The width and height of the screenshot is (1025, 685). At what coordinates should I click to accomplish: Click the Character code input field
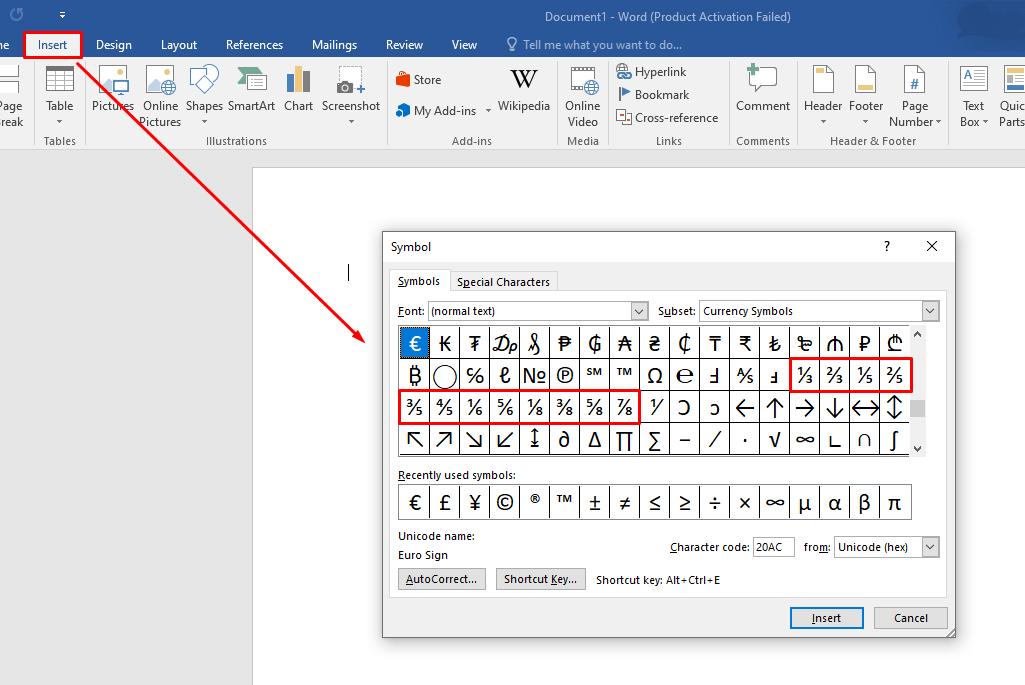pos(773,547)
